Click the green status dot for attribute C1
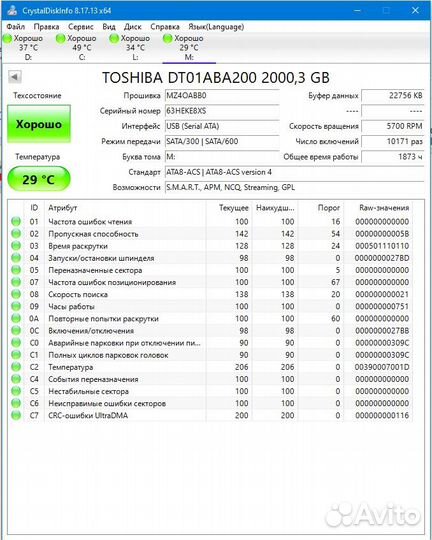 tap(16, 355)
